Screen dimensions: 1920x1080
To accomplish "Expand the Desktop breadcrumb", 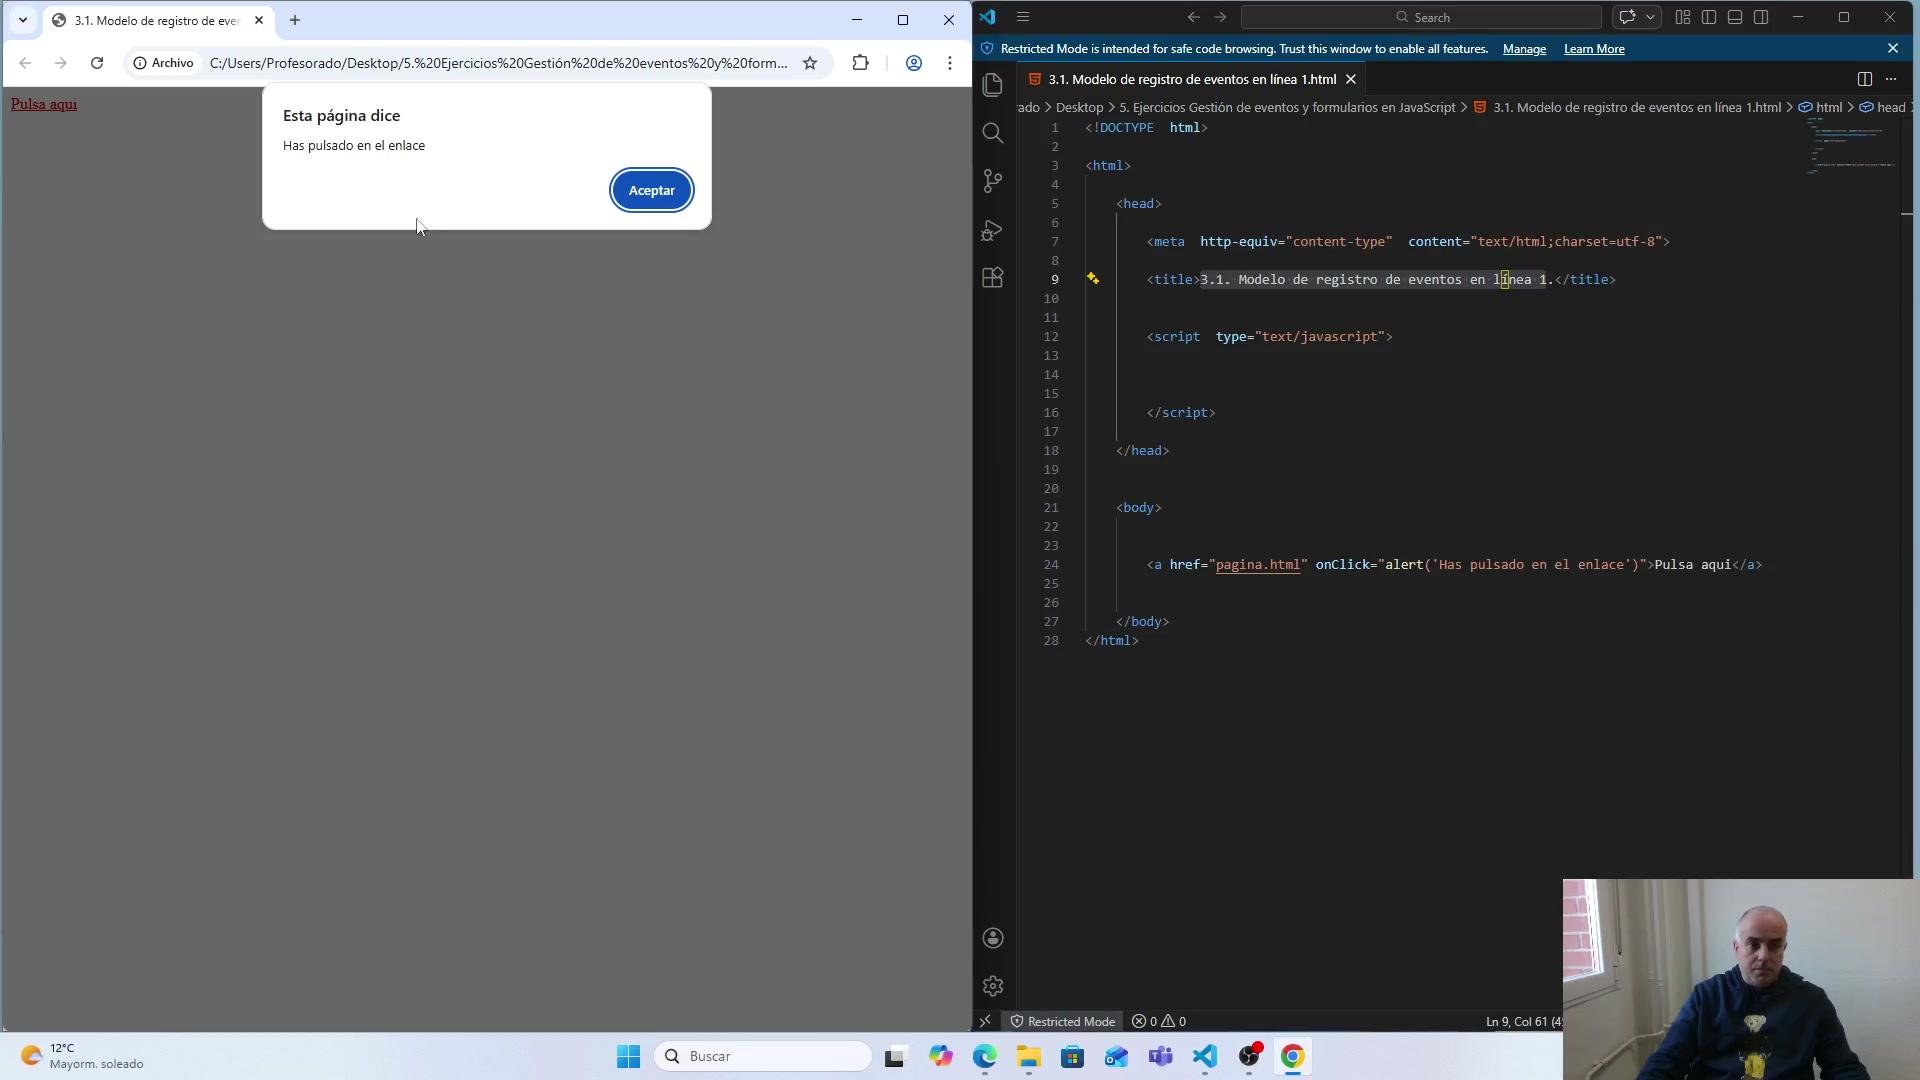I will [x=1079, y=107].
